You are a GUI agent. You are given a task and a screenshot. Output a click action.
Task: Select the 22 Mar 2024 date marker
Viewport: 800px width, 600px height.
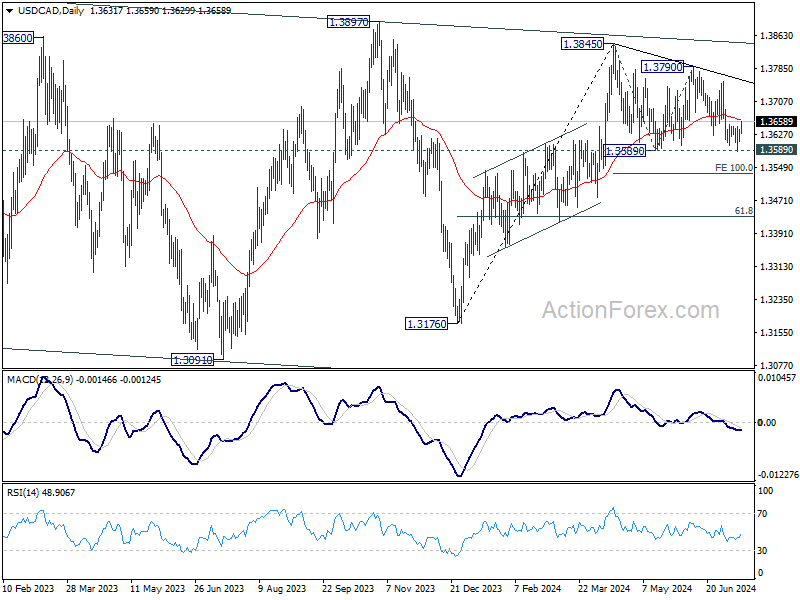coord(604,588)
